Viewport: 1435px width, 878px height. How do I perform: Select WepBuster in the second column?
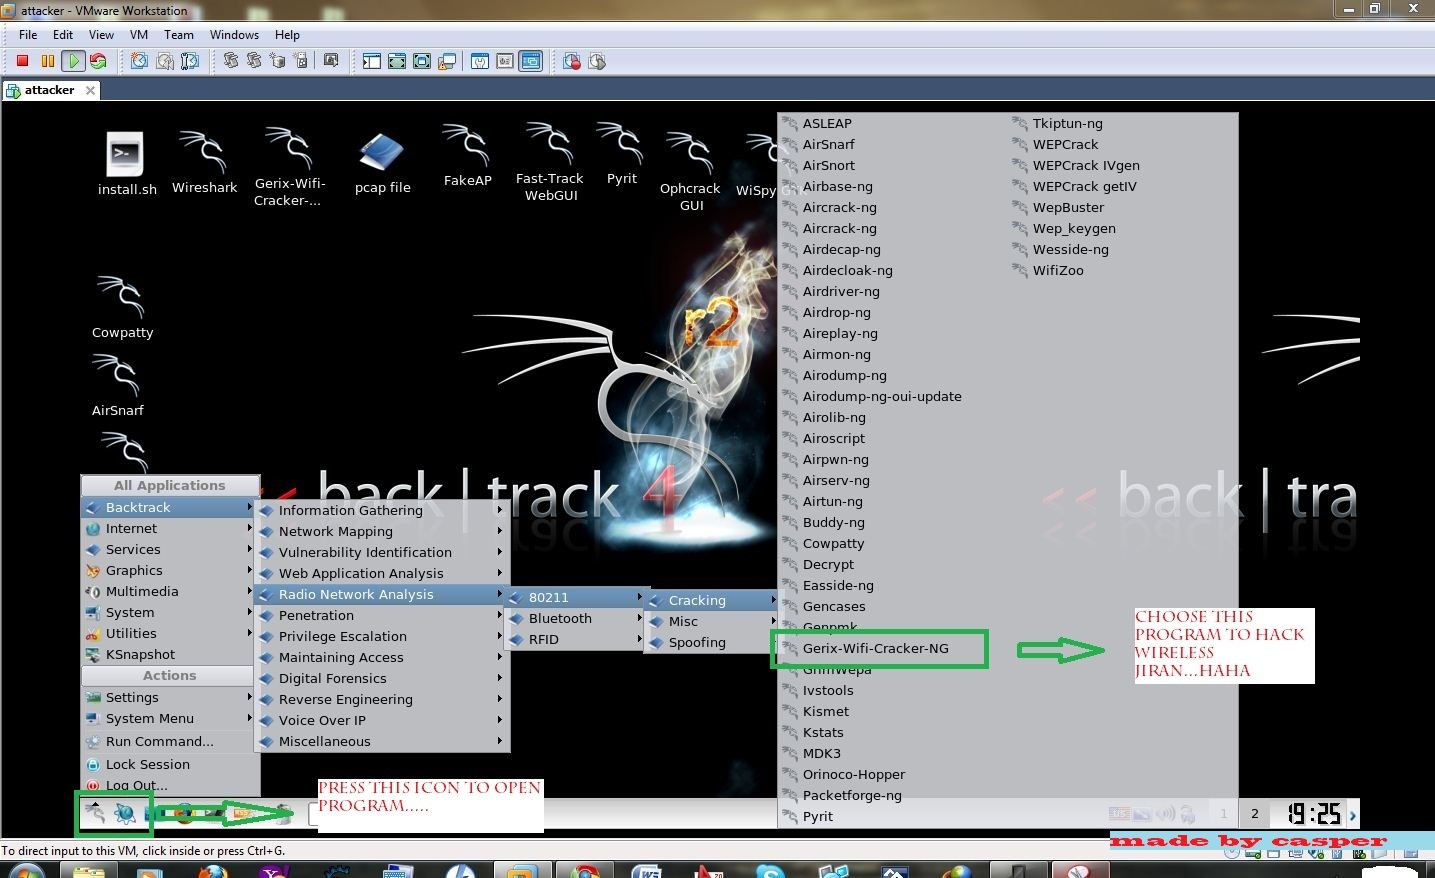(1068, 207)
